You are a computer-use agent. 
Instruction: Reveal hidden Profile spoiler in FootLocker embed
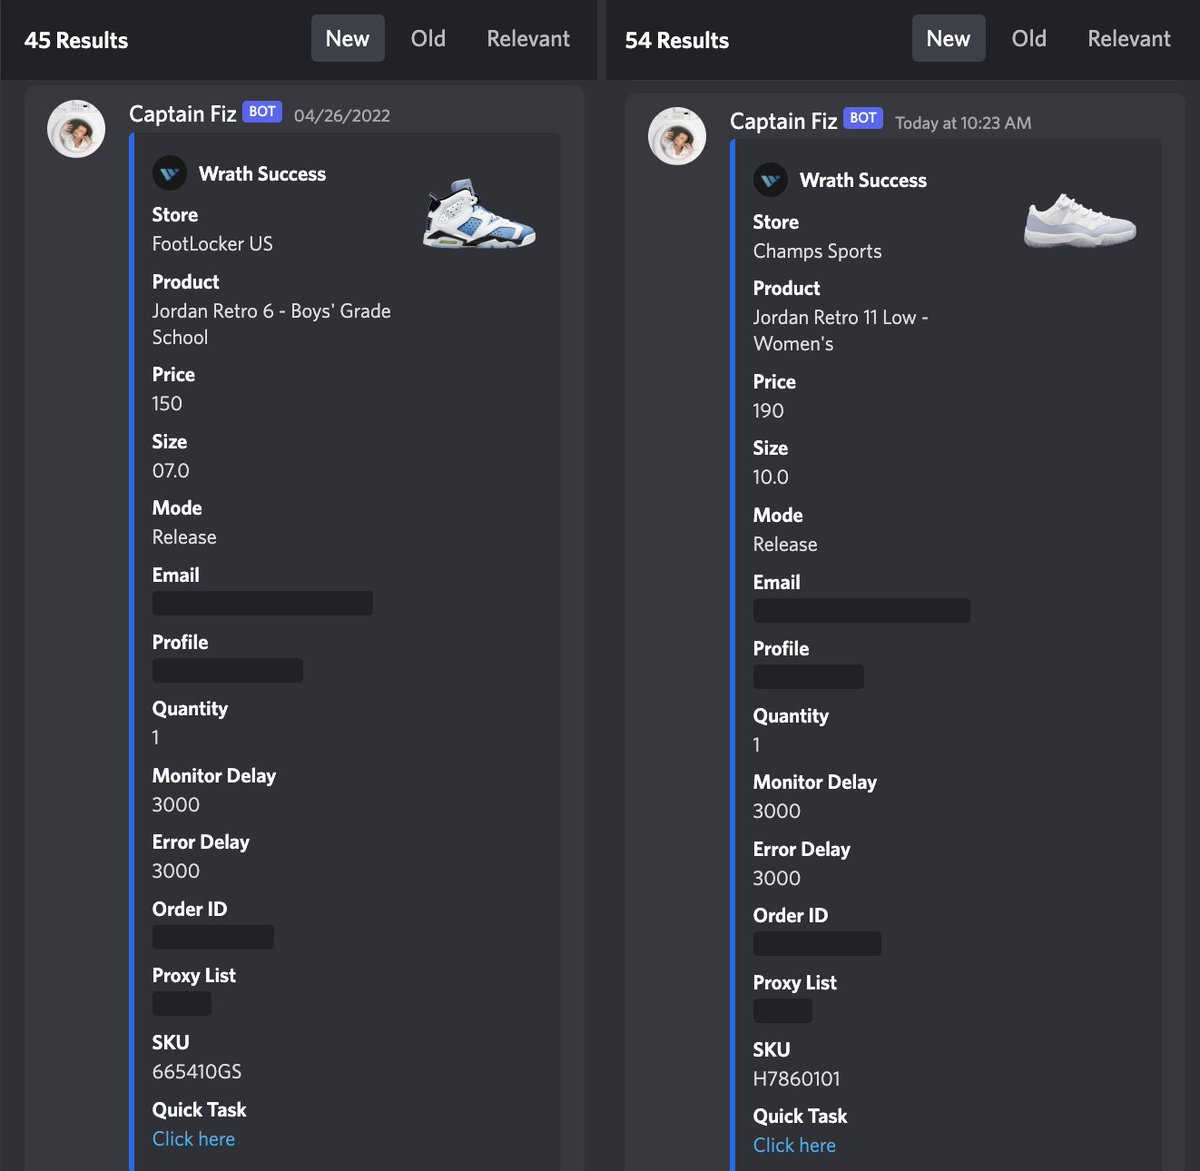click(x=227, y=670)
